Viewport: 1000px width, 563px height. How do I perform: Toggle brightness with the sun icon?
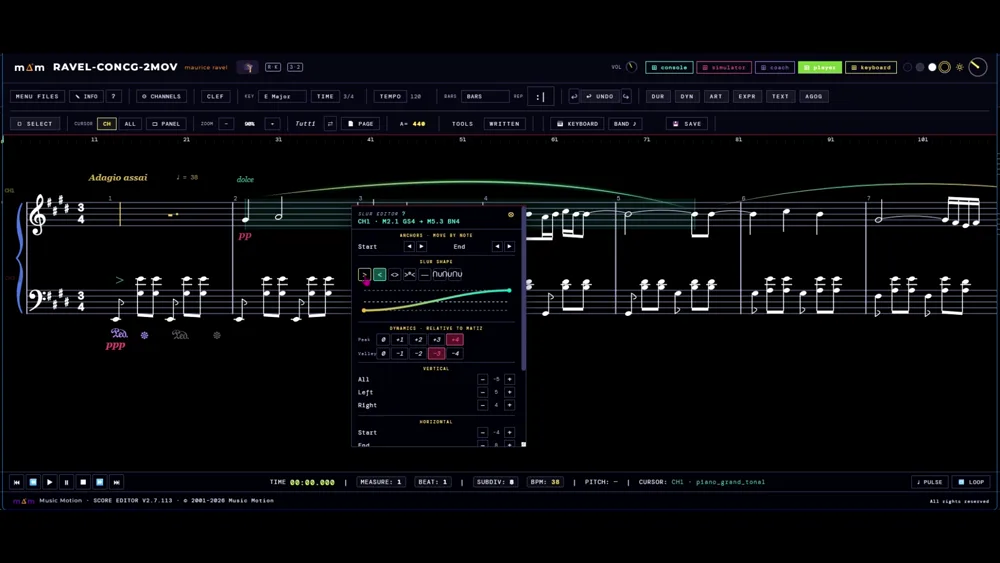pos(959,67)
